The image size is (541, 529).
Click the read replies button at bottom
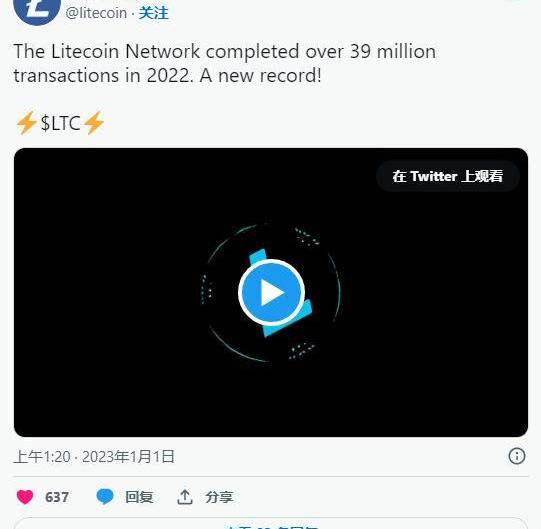click(x=271, y=523)
